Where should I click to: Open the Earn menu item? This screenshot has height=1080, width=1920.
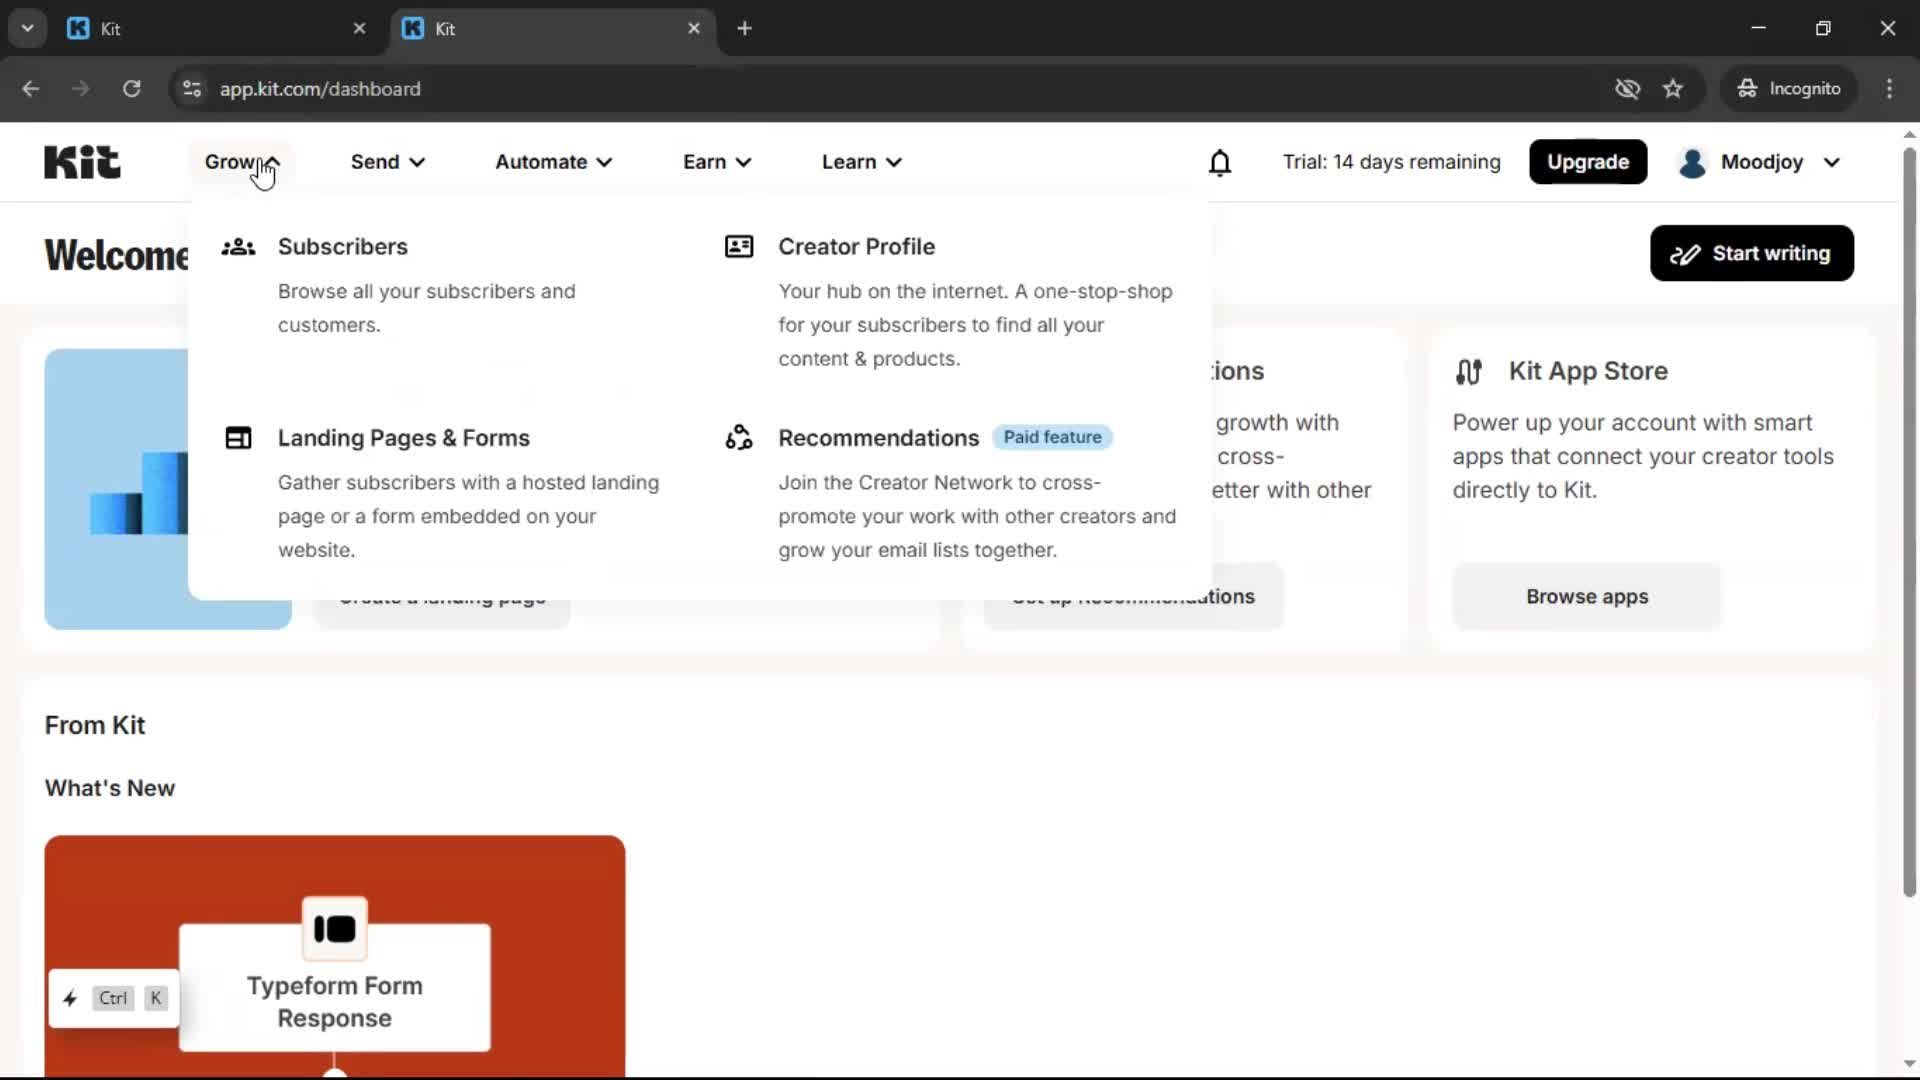(x=715, y=161)
